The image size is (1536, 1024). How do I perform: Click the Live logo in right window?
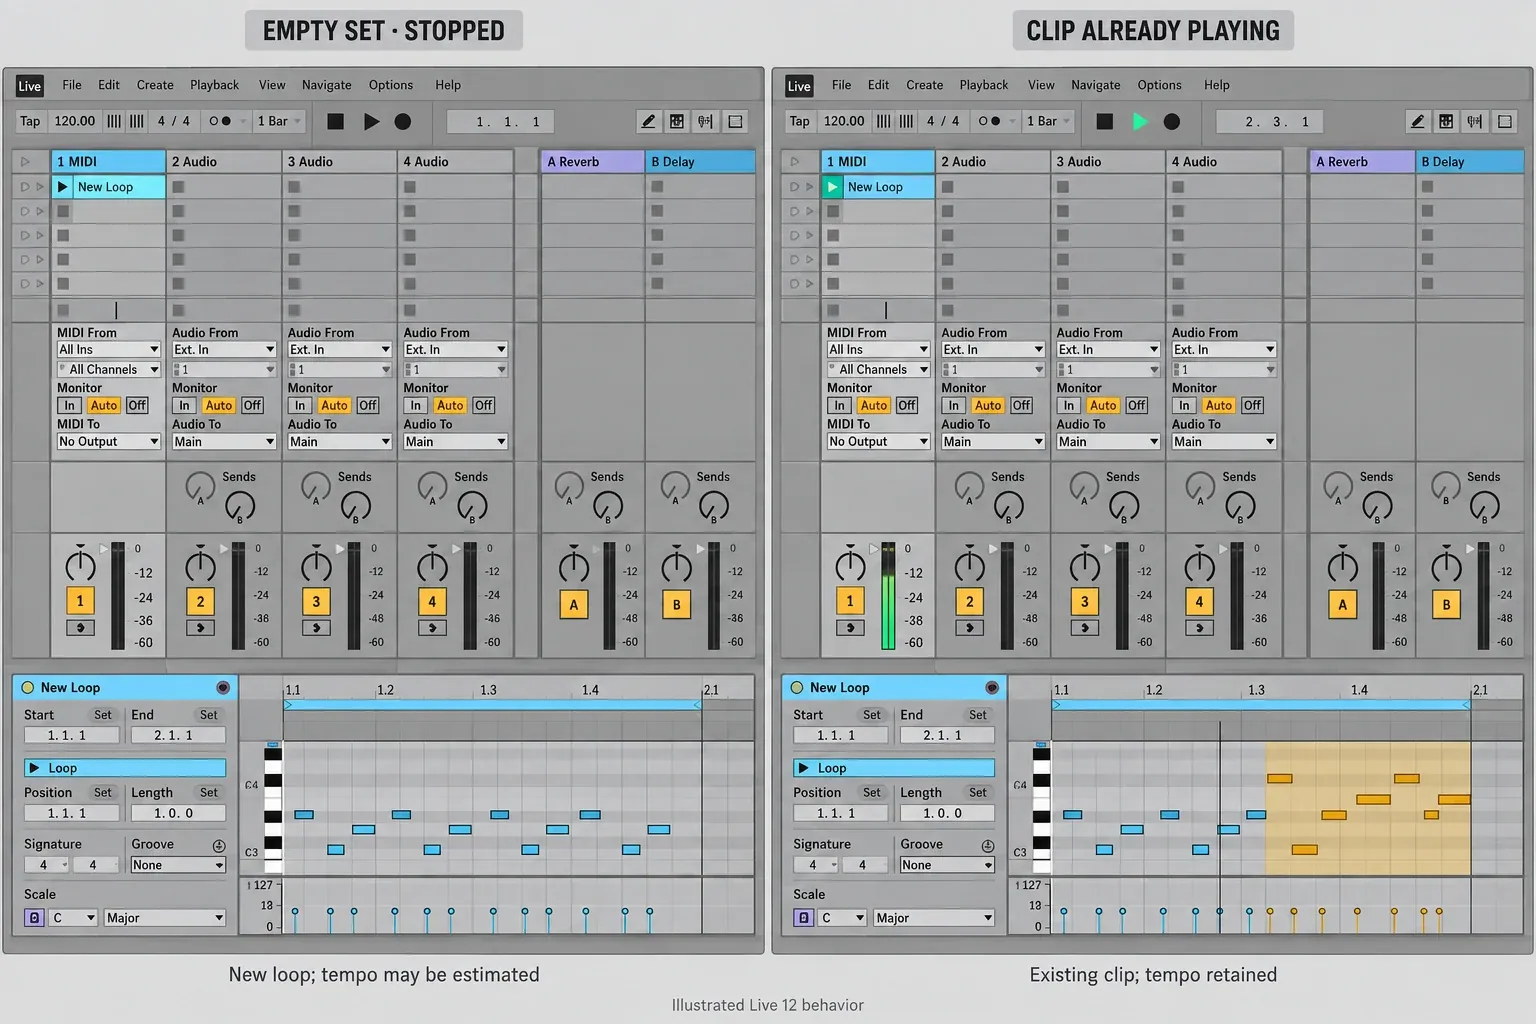pyautogui.click(x=799, y=86)
